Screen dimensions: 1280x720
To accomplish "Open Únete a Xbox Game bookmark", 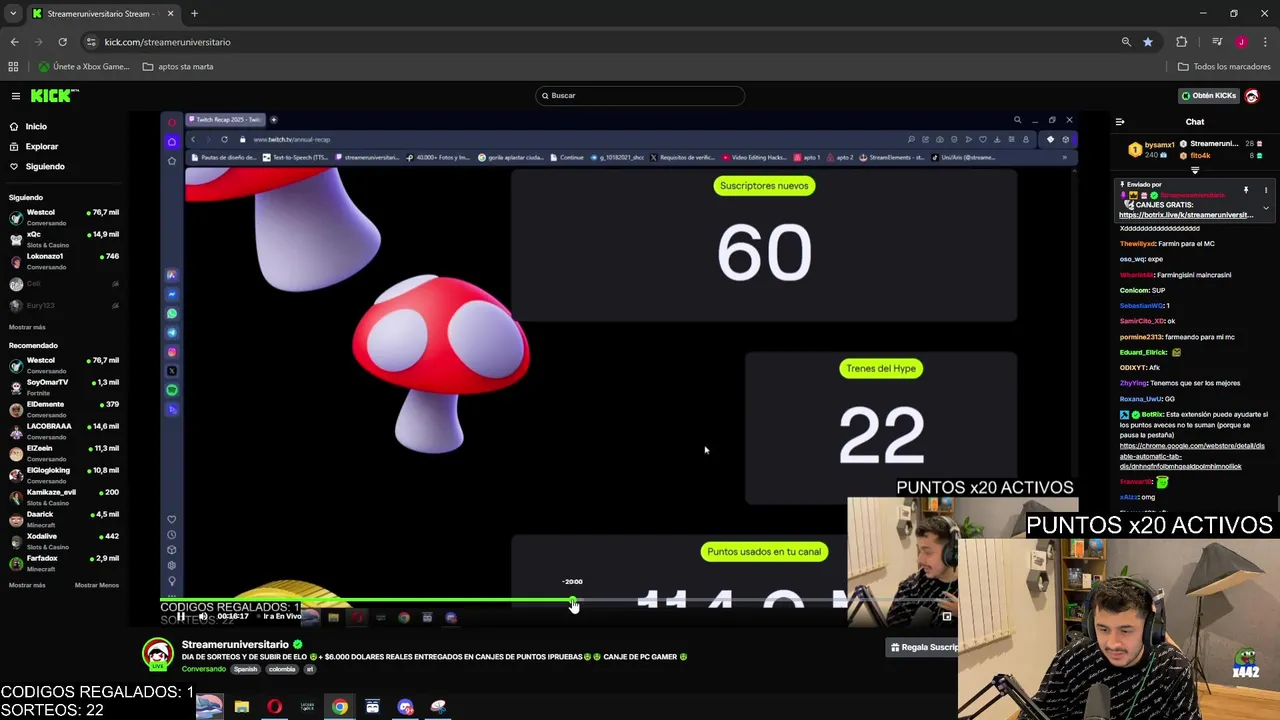I will coord(84,67).
